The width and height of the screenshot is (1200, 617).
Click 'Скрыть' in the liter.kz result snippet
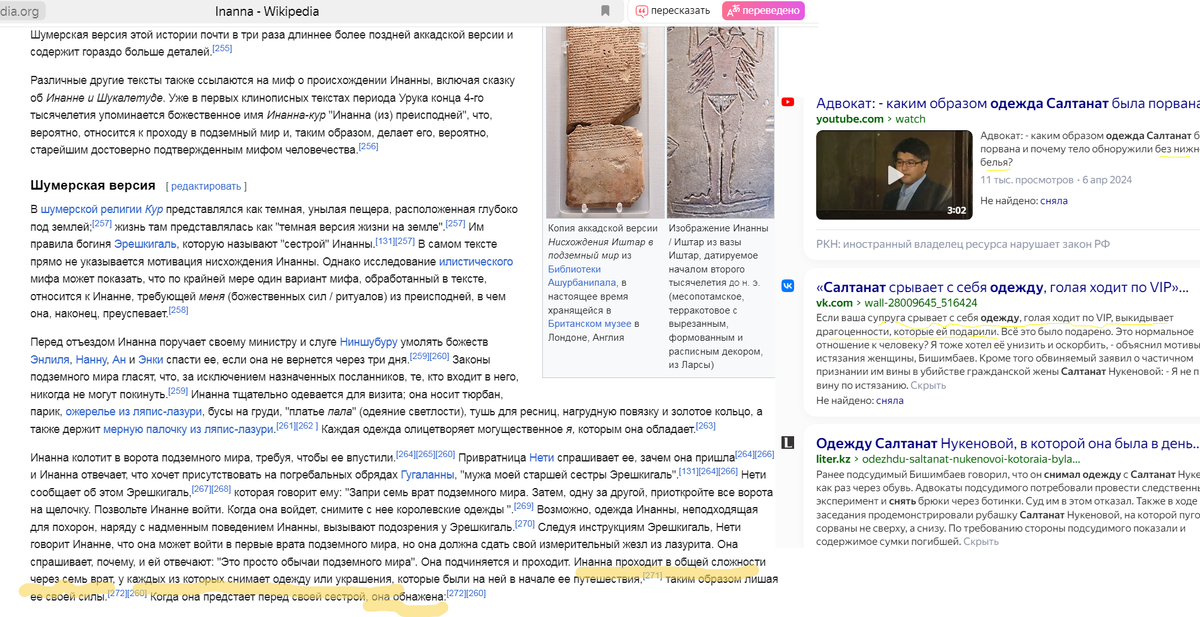point(980,542)
